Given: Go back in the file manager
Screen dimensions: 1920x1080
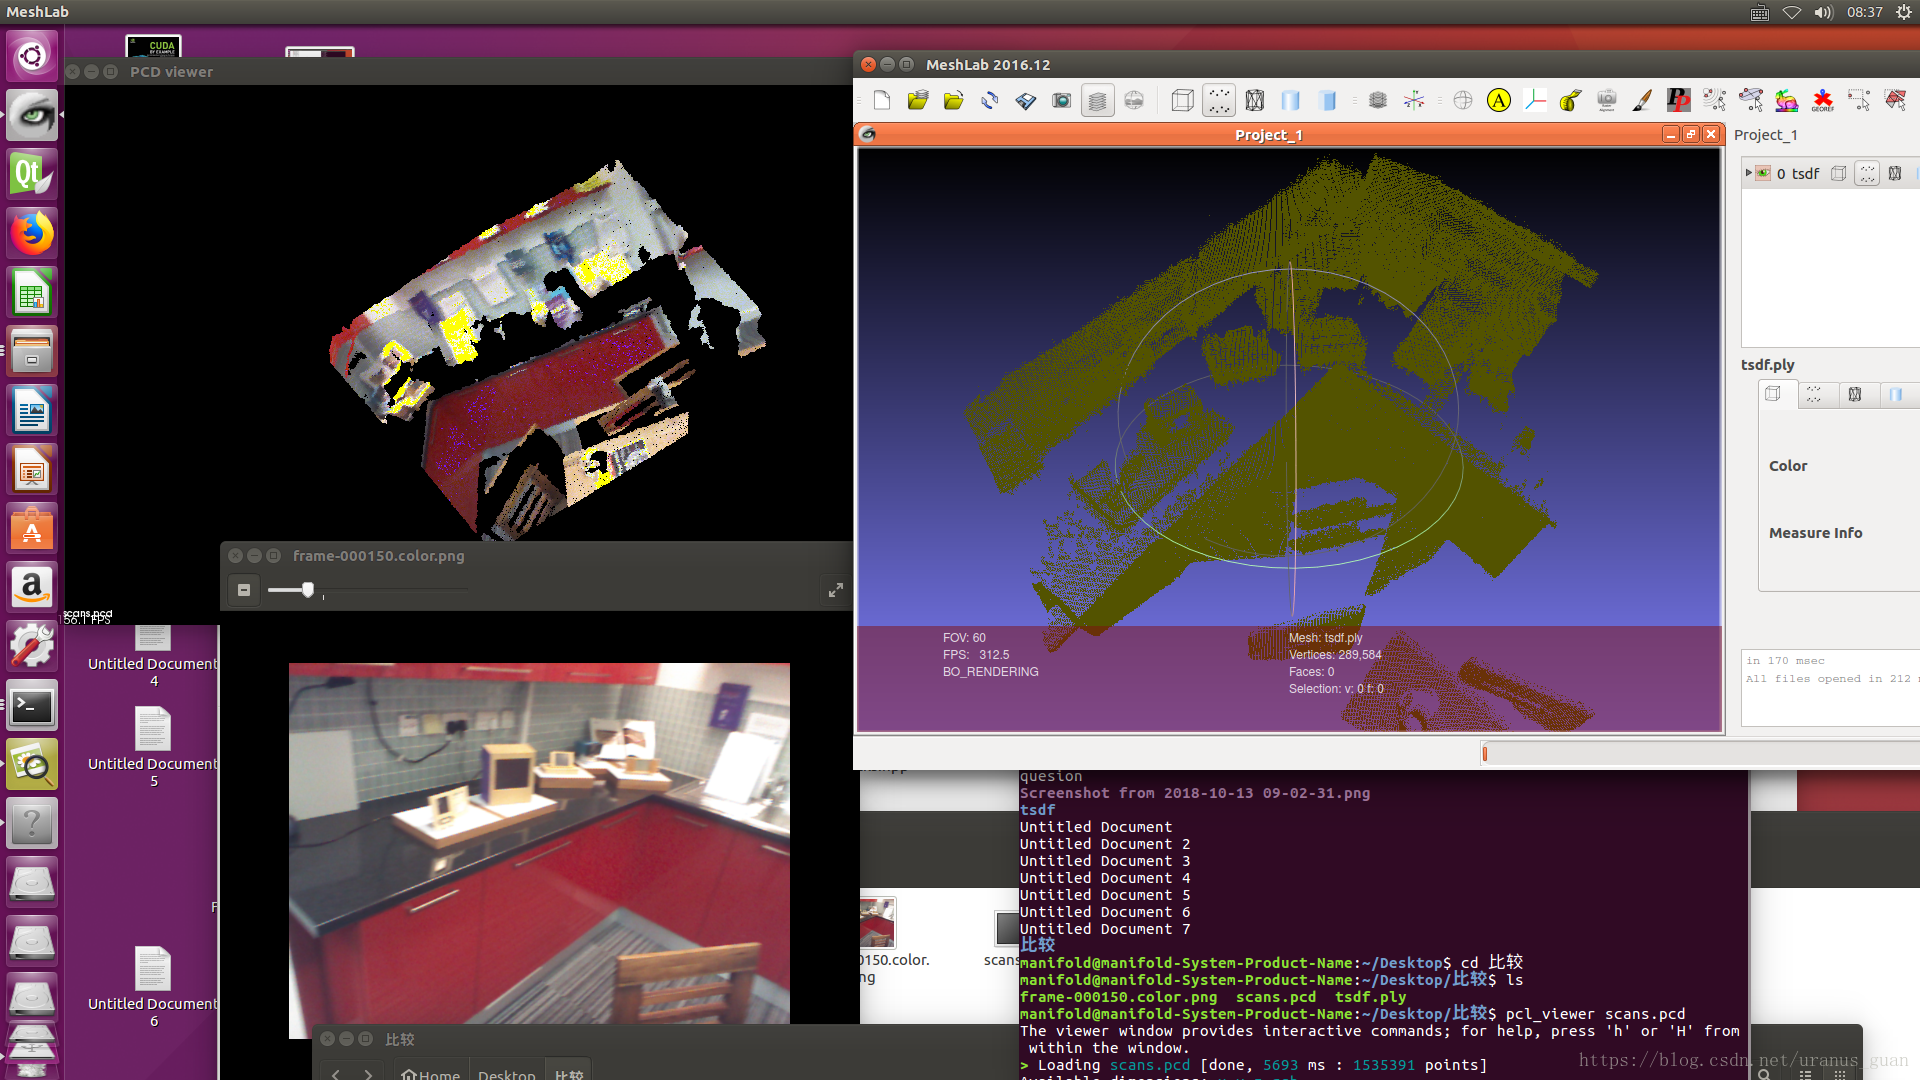Looking at the screenshot, I should tap(336, 1074).
